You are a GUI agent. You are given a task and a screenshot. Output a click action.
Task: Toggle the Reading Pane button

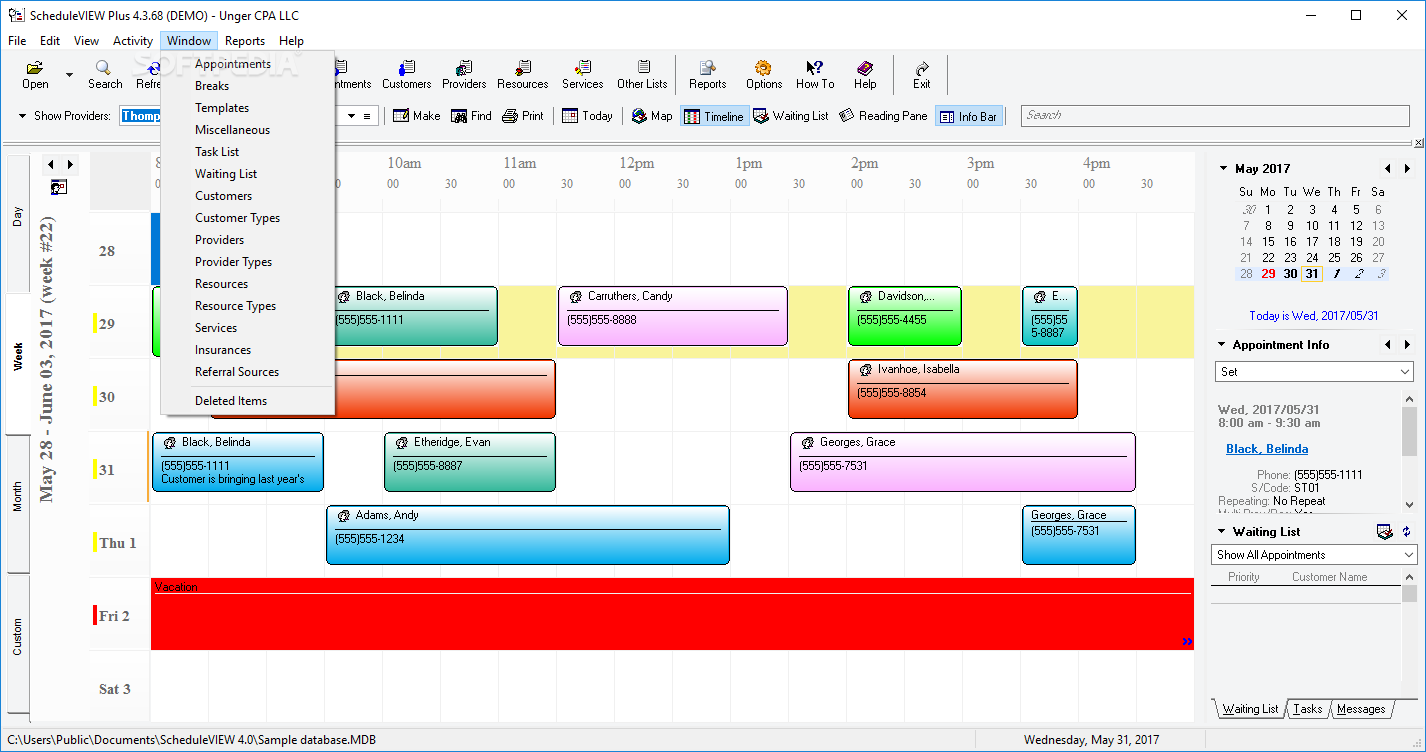883,116
